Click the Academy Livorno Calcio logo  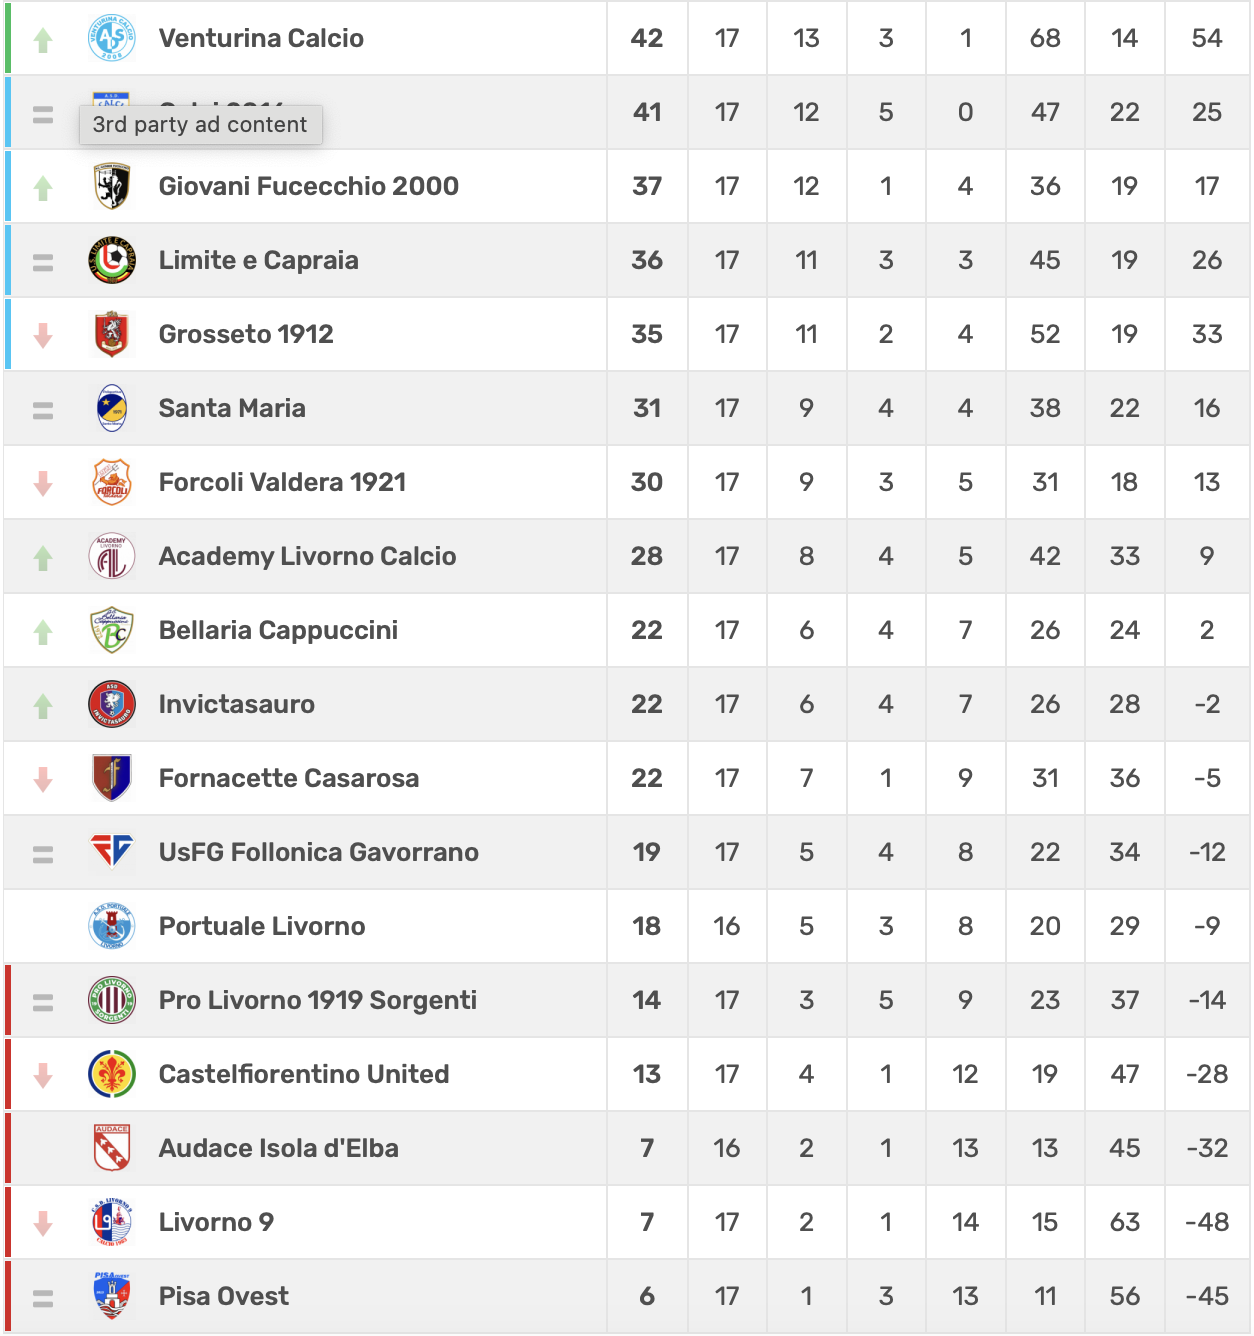coord(112,556)
